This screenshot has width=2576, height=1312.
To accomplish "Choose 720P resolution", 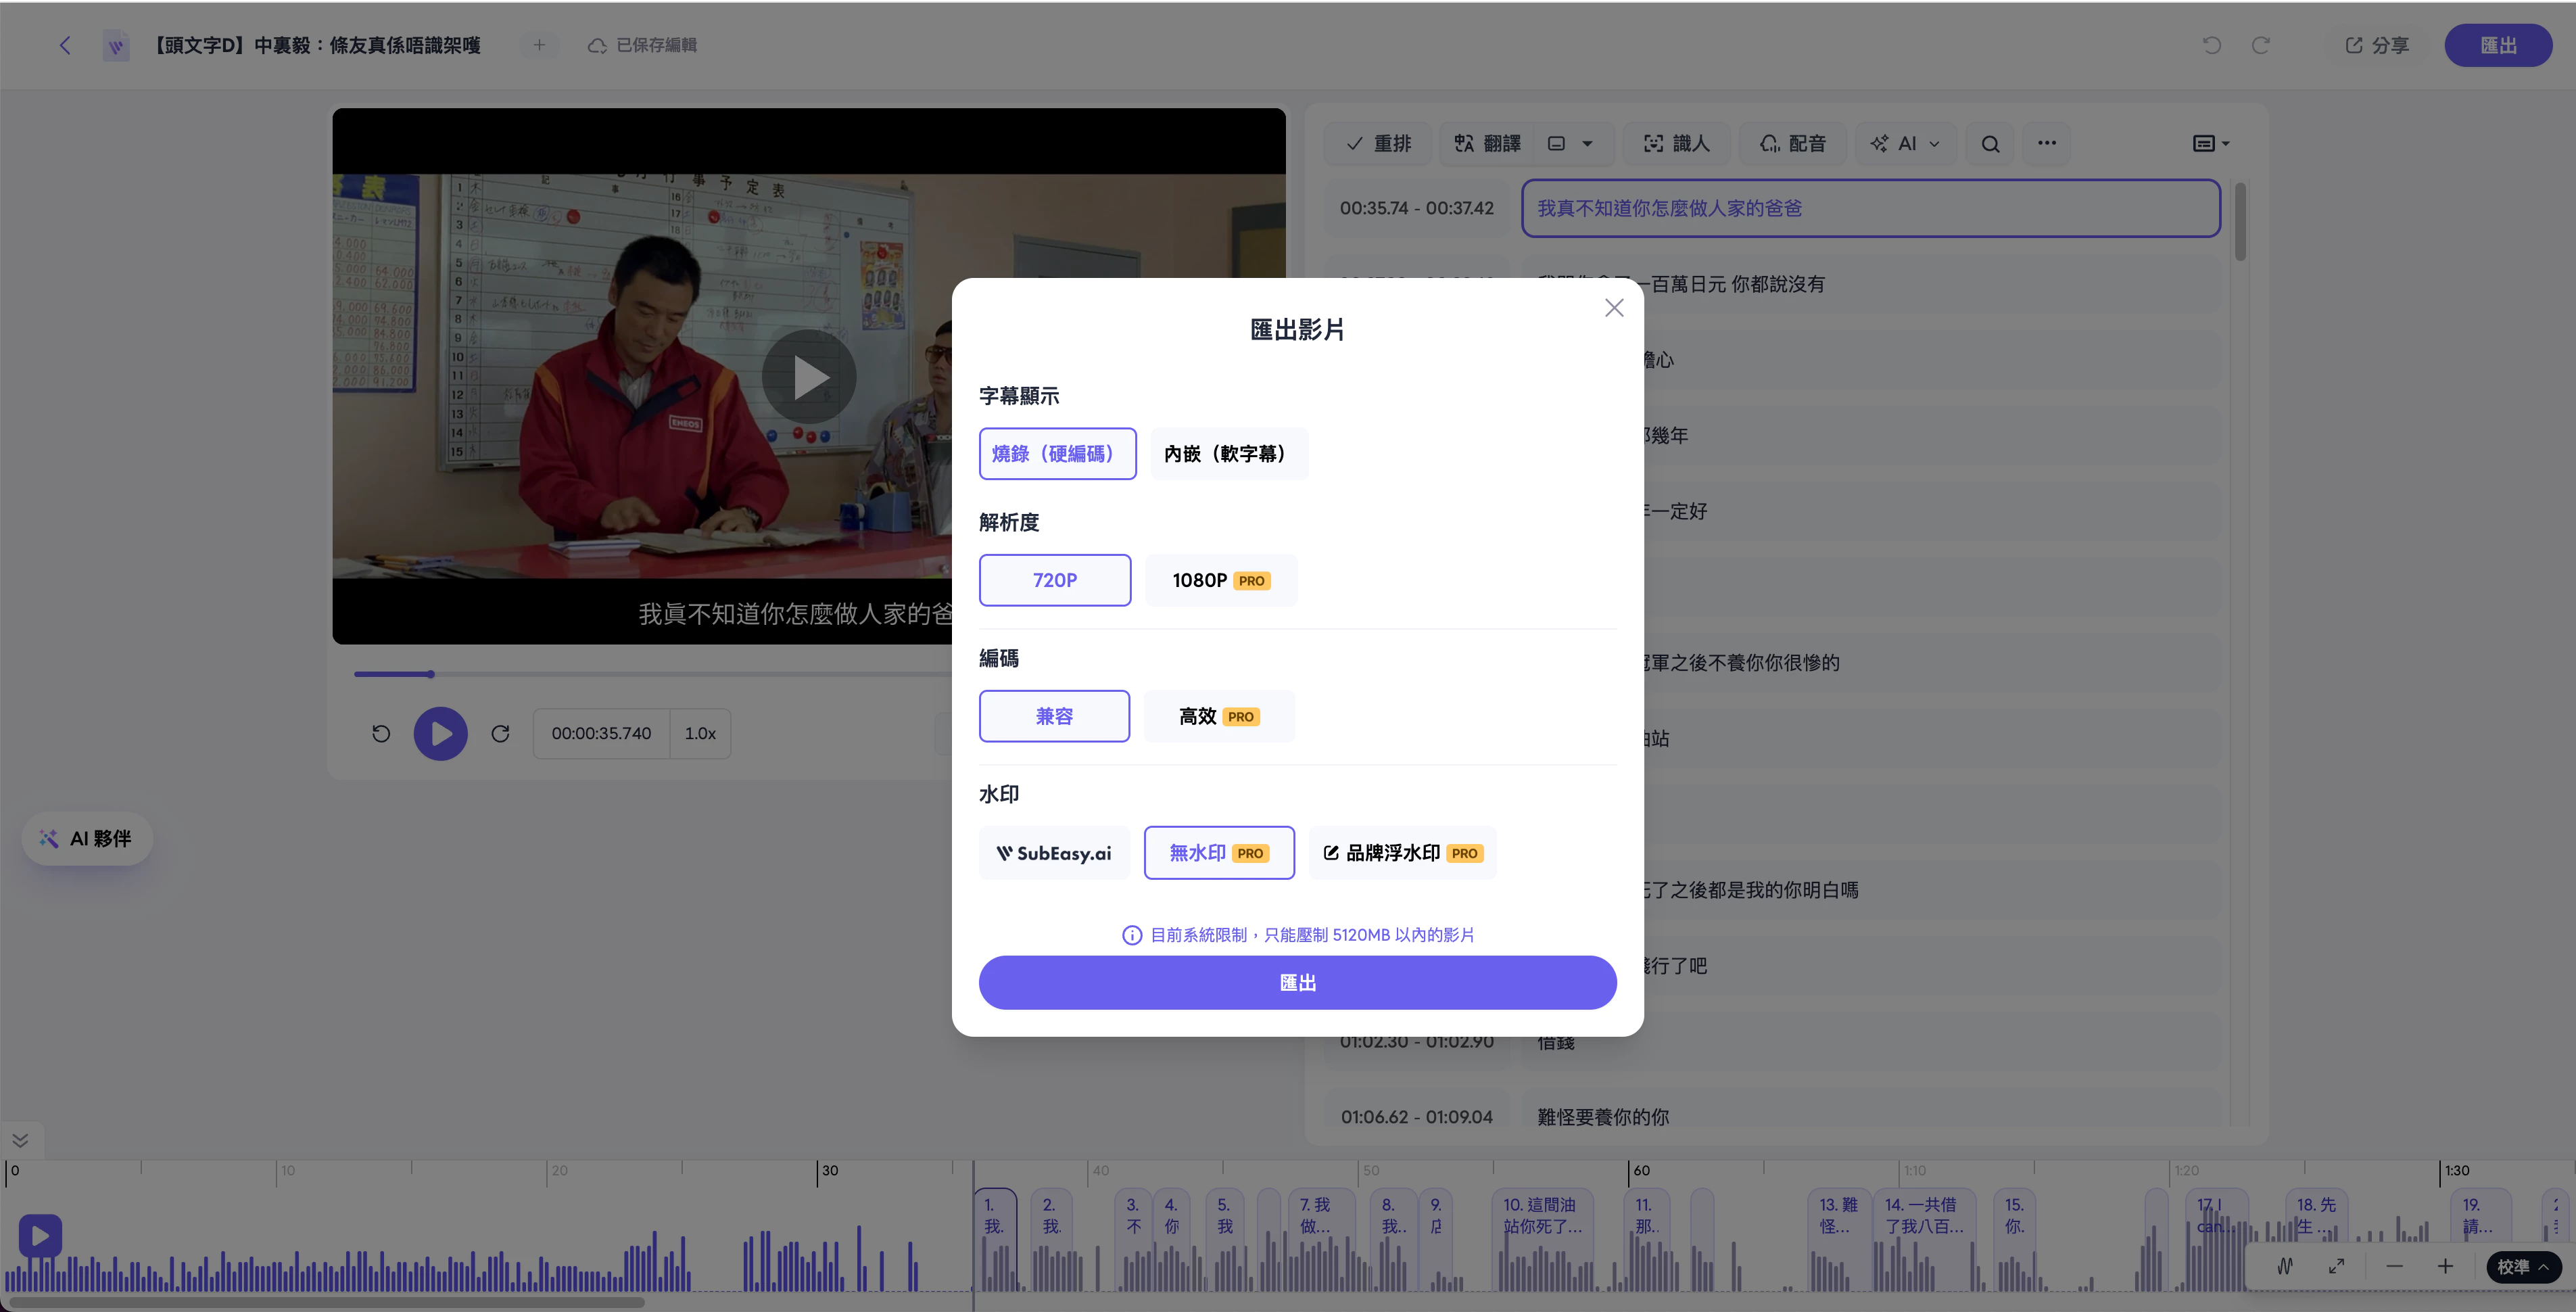I will [x=1054, y=580].
